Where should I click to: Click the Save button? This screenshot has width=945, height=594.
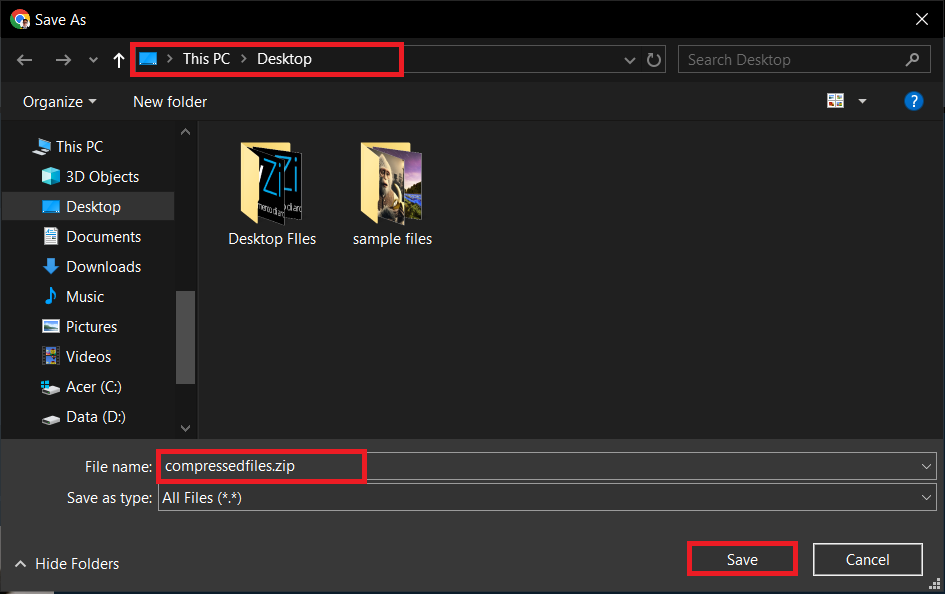coord(741,559)
